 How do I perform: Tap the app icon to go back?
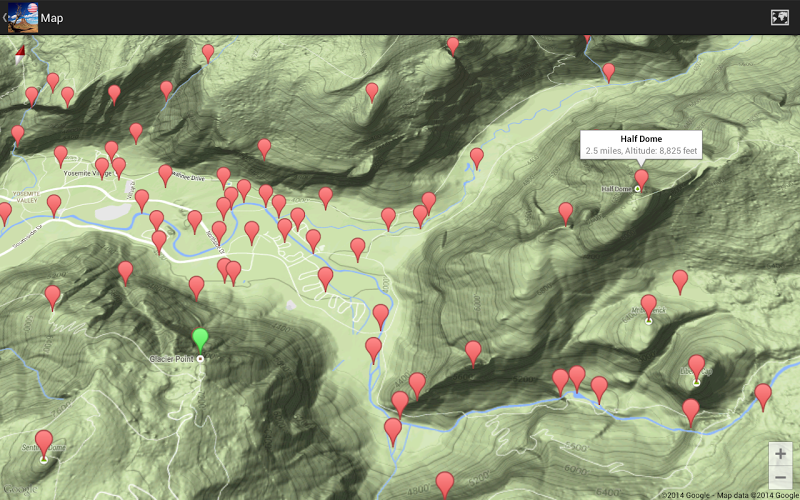22,17
